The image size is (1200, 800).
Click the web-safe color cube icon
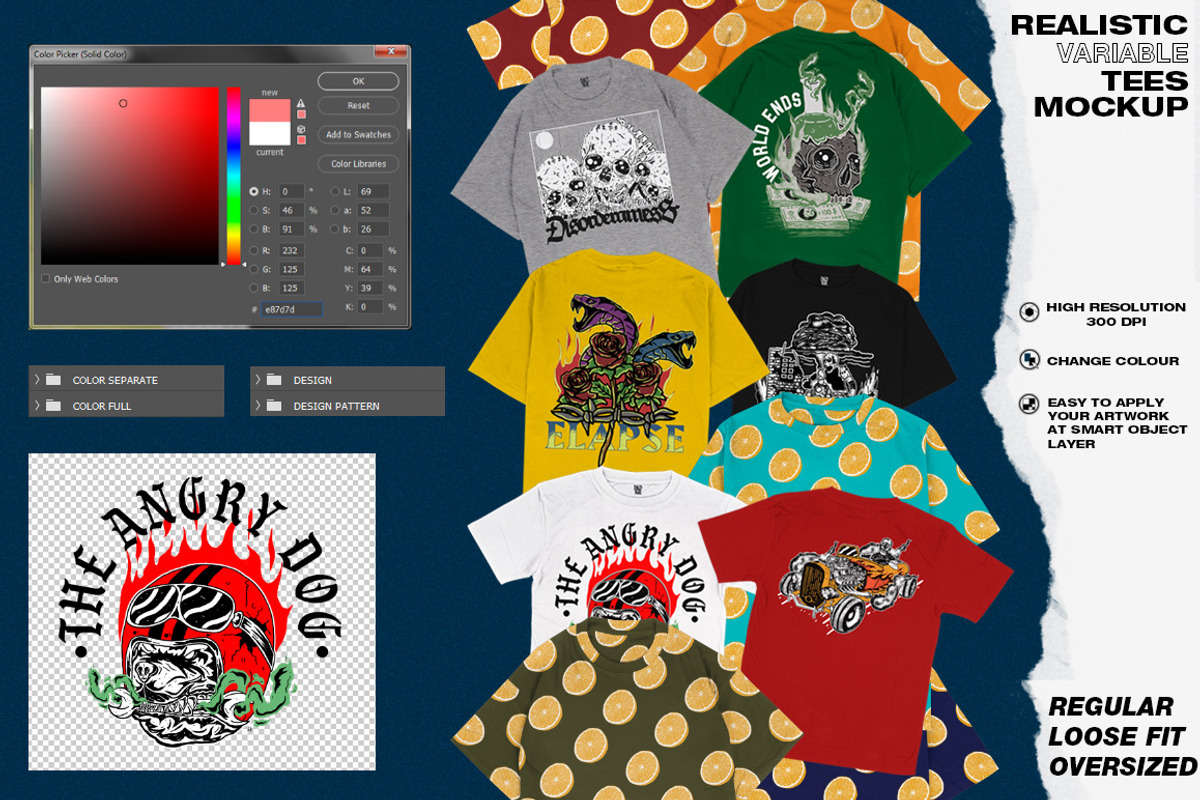point(301,128)
